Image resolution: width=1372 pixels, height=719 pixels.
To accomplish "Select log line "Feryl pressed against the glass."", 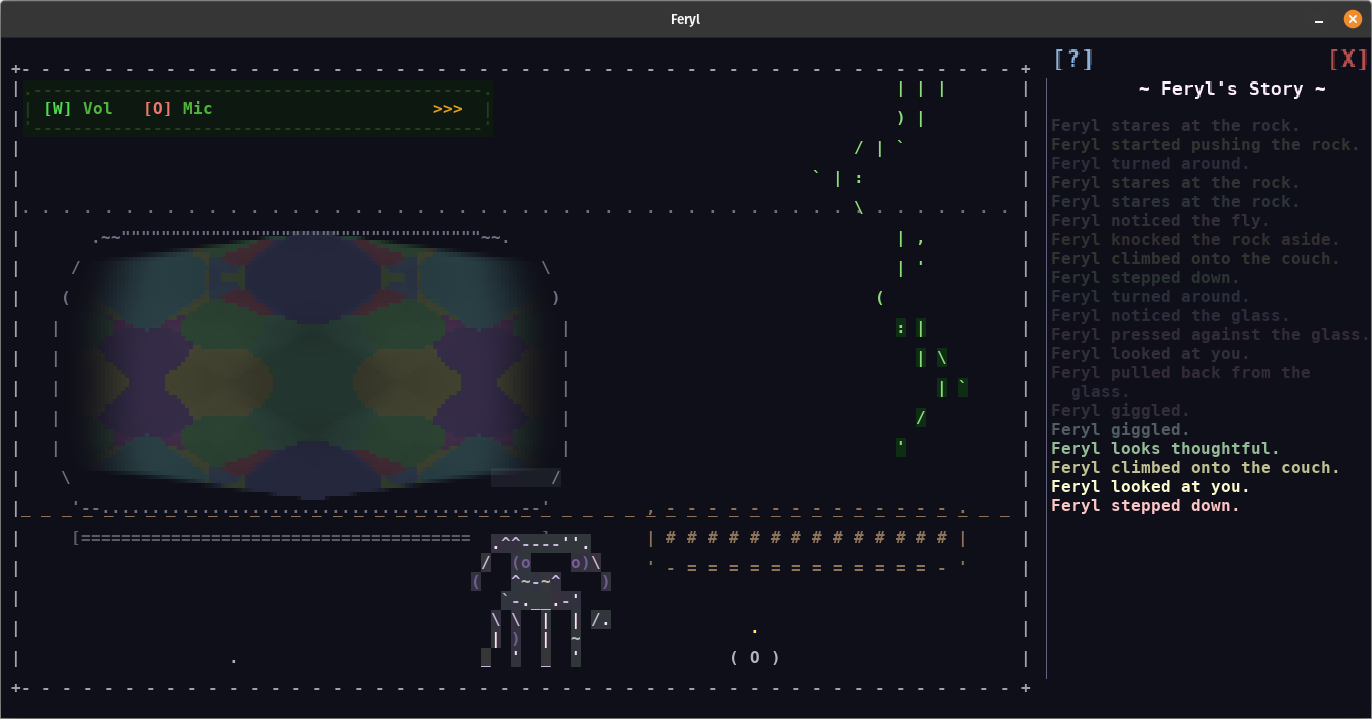I will click(1210, 335).
